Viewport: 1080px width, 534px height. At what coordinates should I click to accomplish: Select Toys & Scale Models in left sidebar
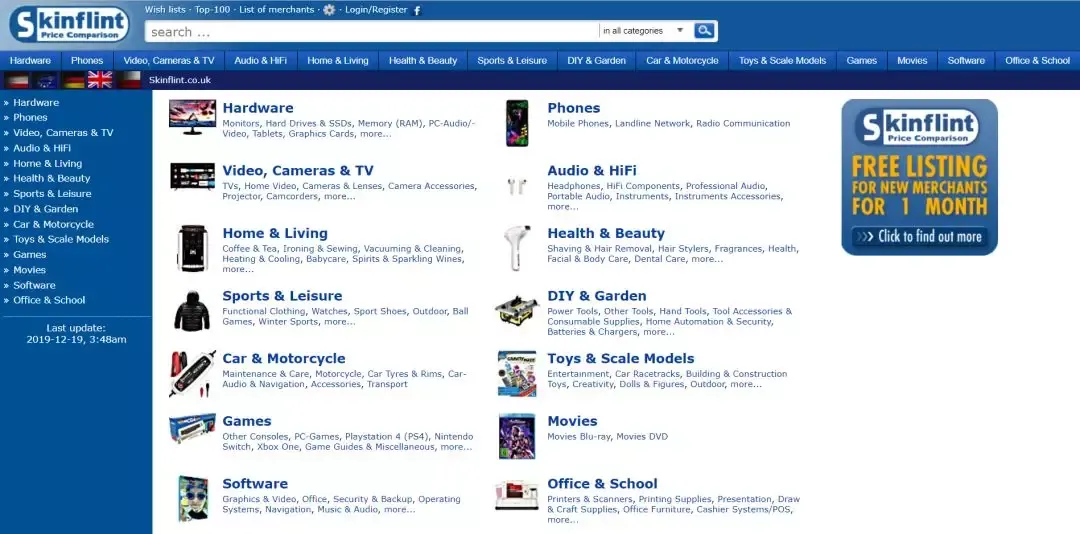click(x=61, y=239)
